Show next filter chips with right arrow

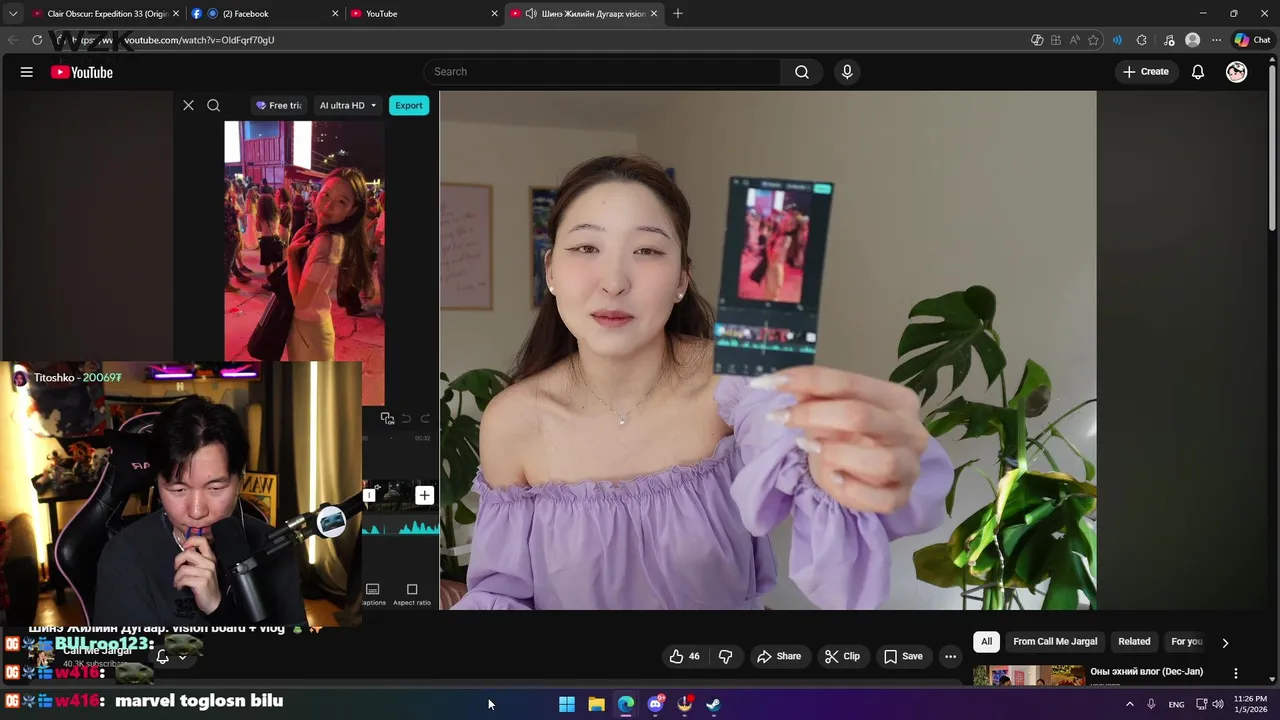(1225, 642)
